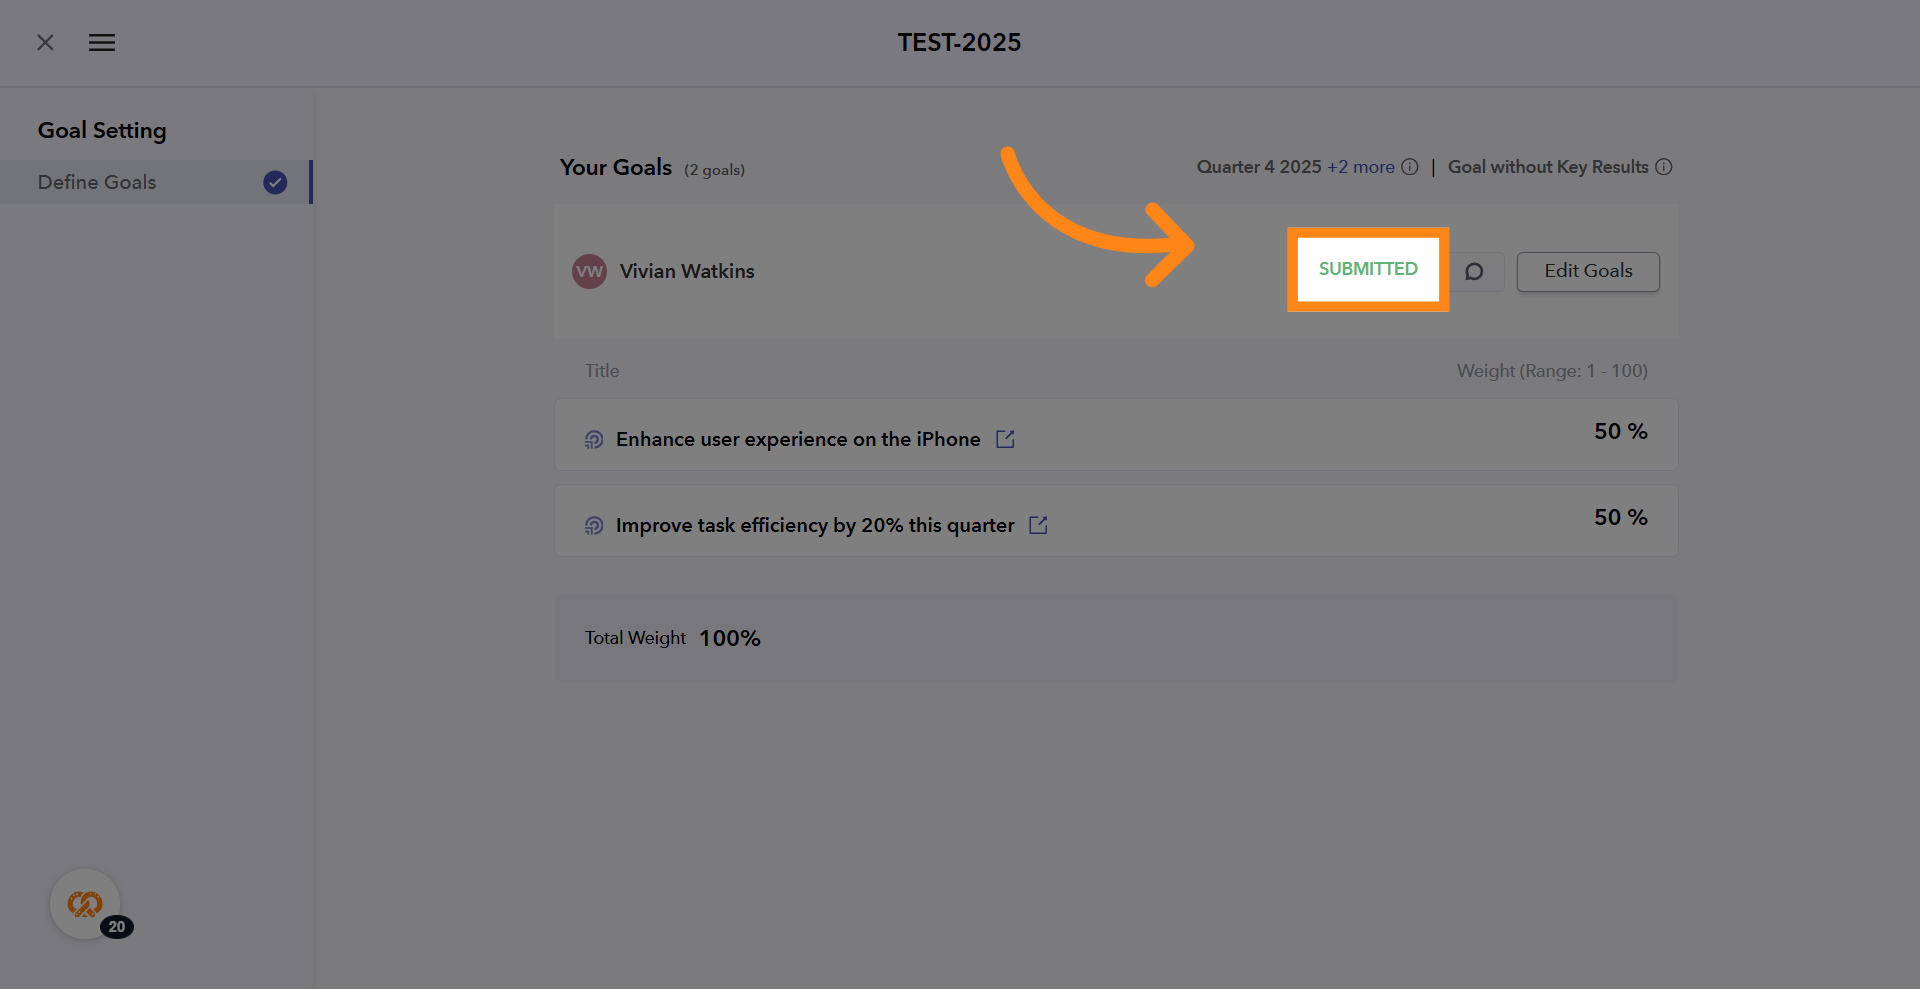Click the goal icon beside 'Enhance user experience'
Image resolution: width=1920 pixels, height=989 pixels.
pos(594,439)
